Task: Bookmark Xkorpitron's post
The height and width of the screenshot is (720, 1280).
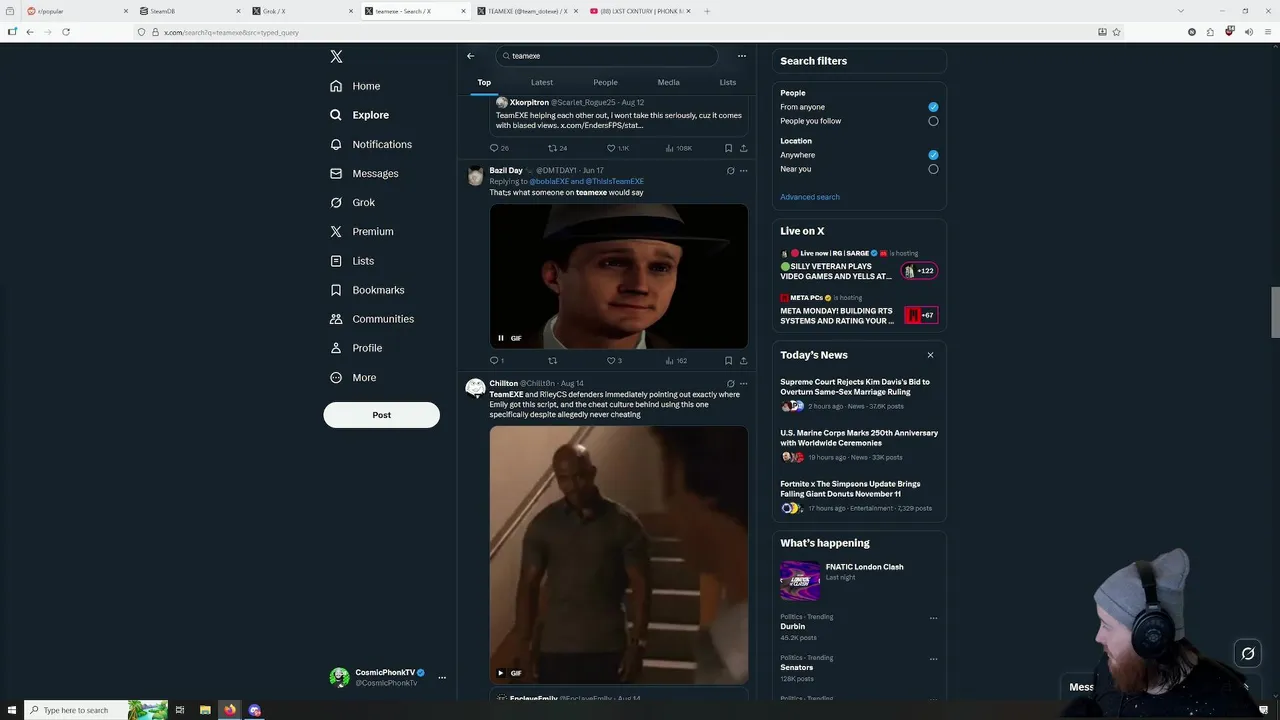Action: 728,148
